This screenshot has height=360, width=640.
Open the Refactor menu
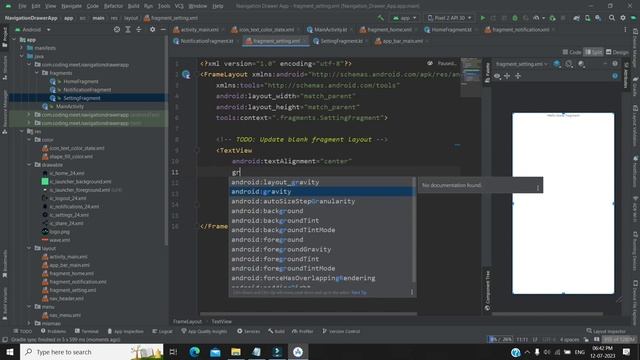(113, 6)
